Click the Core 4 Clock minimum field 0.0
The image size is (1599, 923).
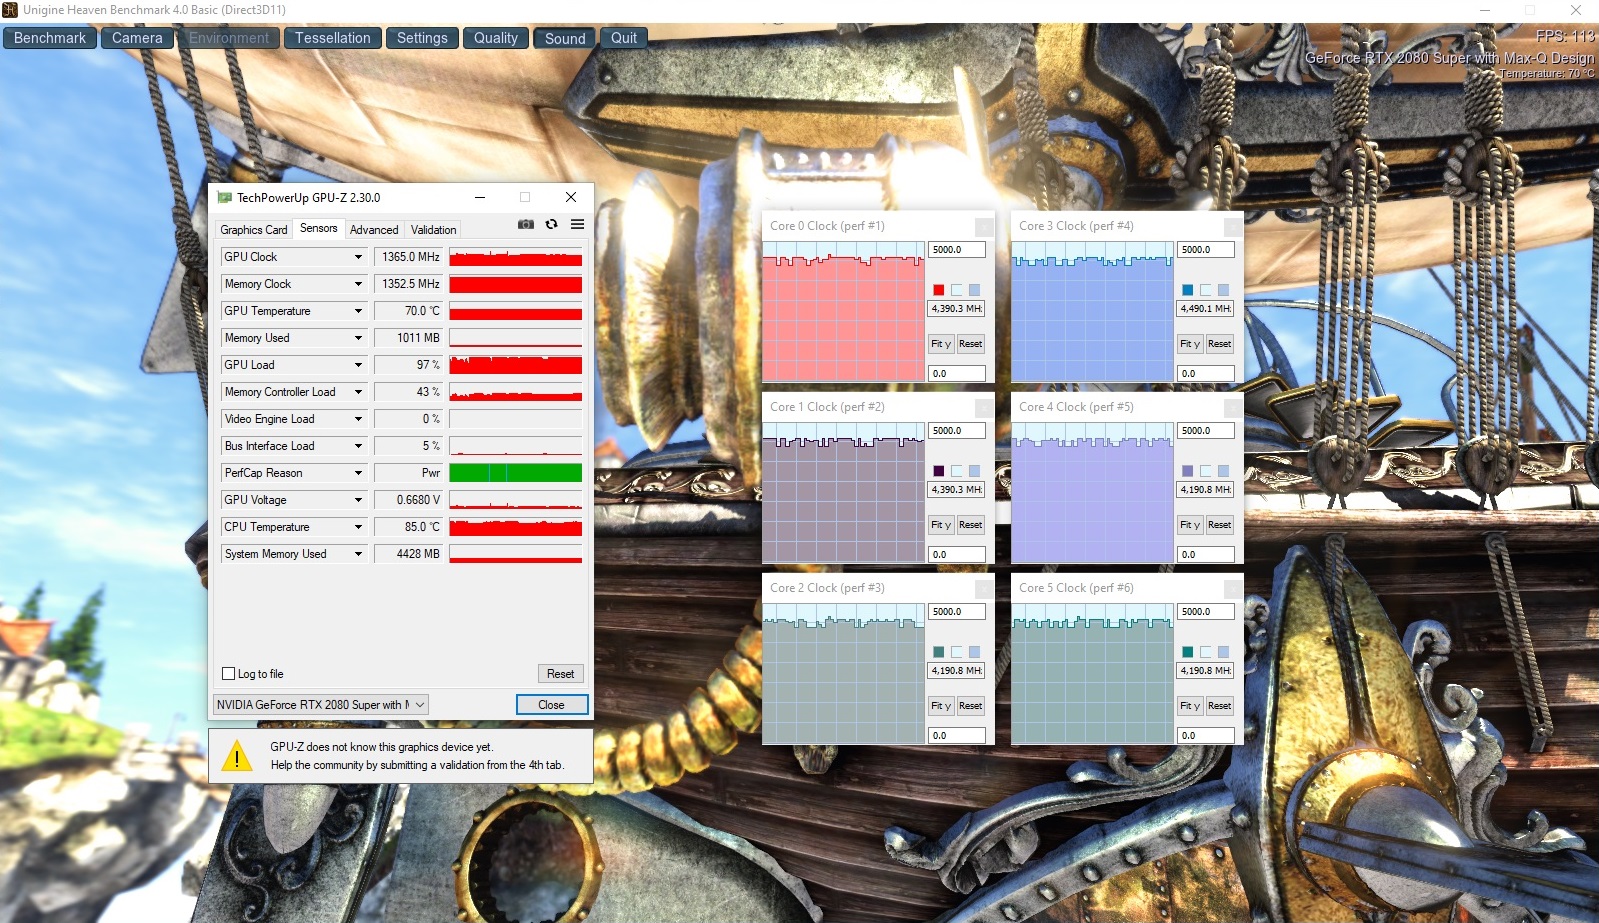[1206, 555]
